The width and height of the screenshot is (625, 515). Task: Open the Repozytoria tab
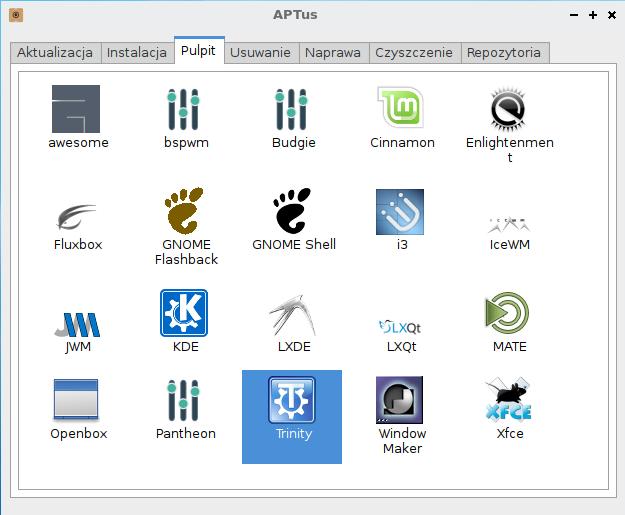pos(505,53)
